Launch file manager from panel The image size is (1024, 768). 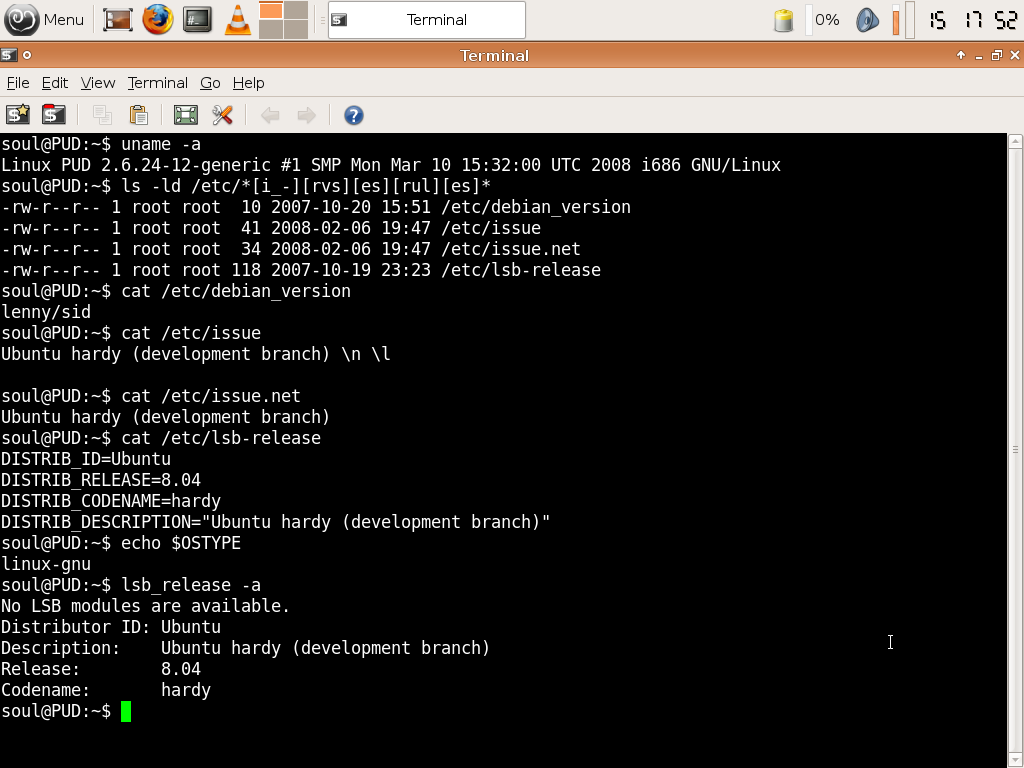point(118,20)
